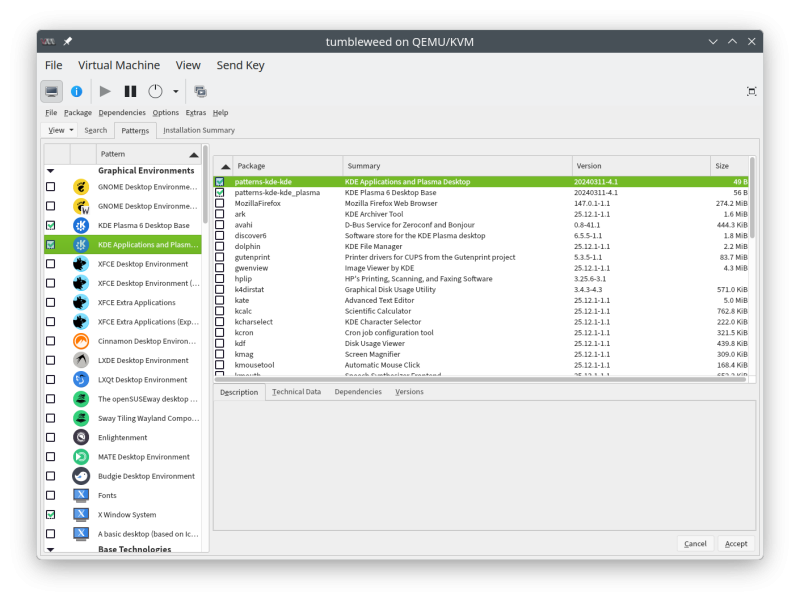Sort by the Version column header
This screenshot has height=603, width=800.
(x=641, y=166)
